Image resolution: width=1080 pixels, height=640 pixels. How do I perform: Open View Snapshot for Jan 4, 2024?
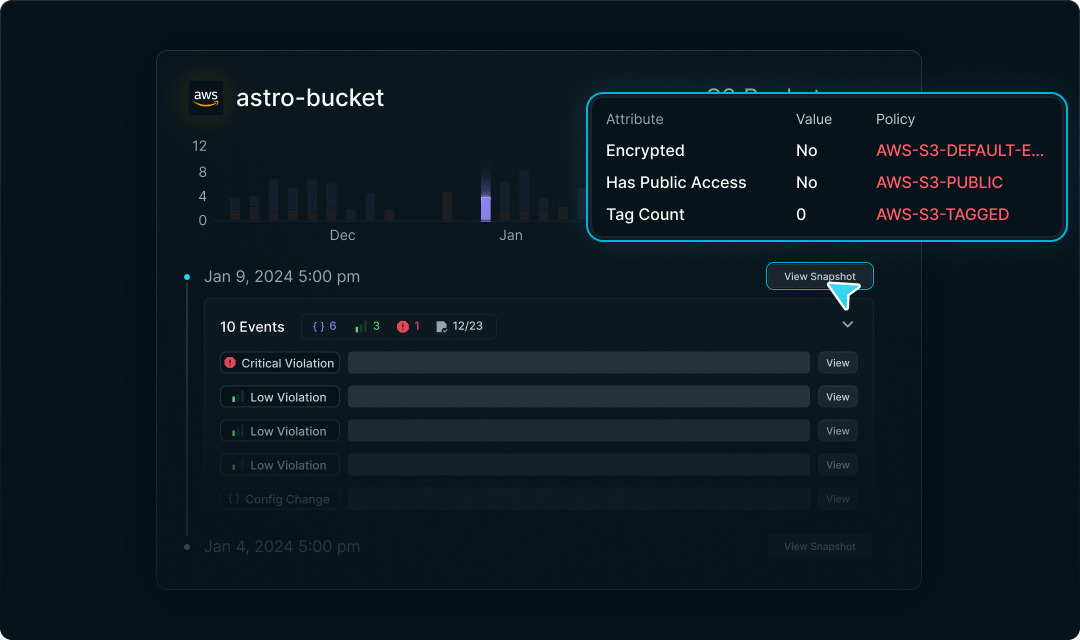click(x=820, y=546)
